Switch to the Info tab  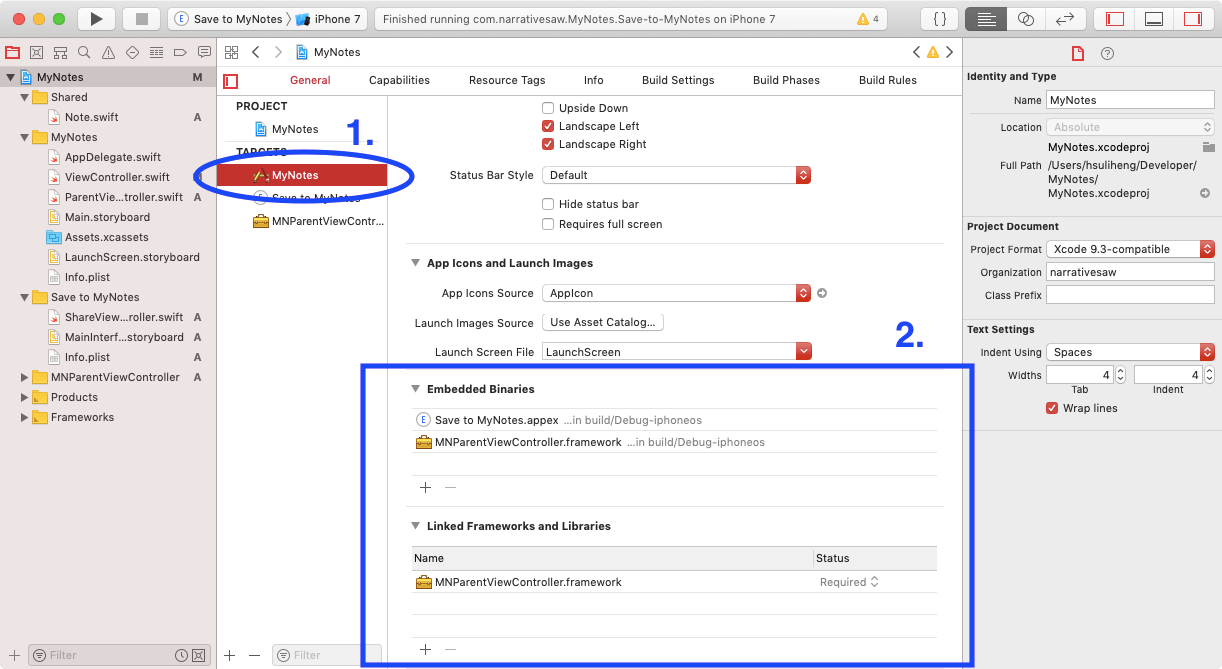(x=594, y=80)
